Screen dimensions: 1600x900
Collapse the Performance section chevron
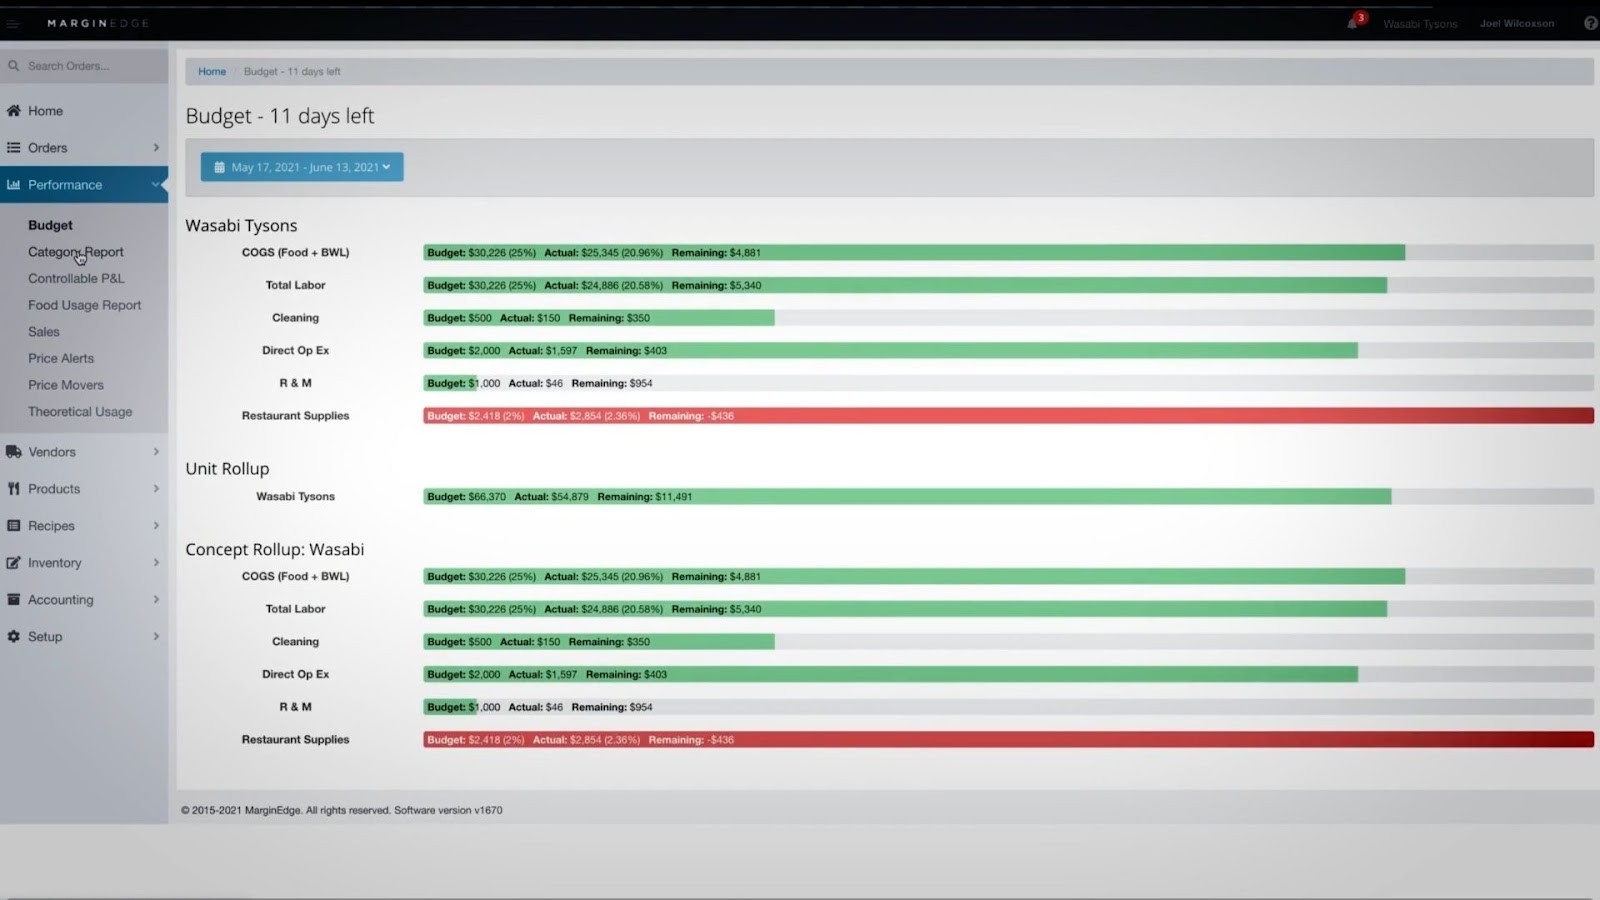tap(156, 184)
